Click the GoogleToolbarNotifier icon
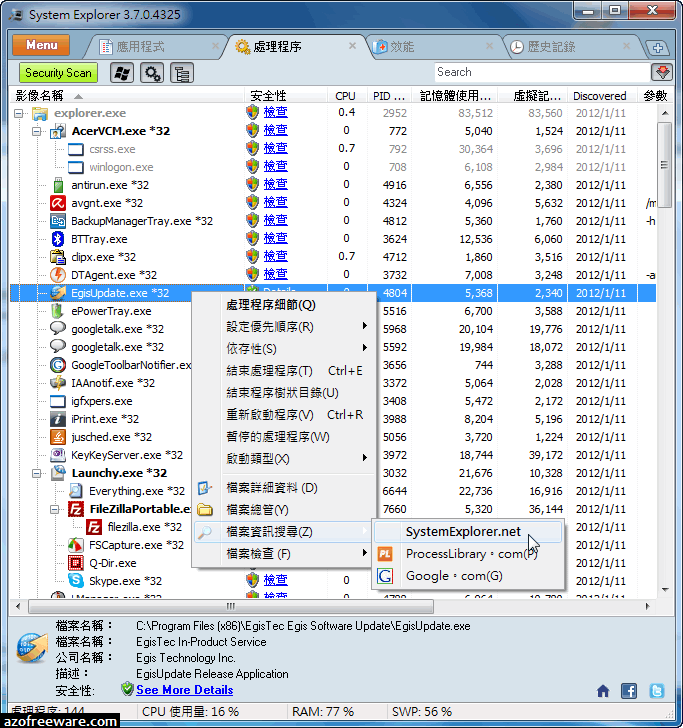Screen dimensions: 683x728 58,365
